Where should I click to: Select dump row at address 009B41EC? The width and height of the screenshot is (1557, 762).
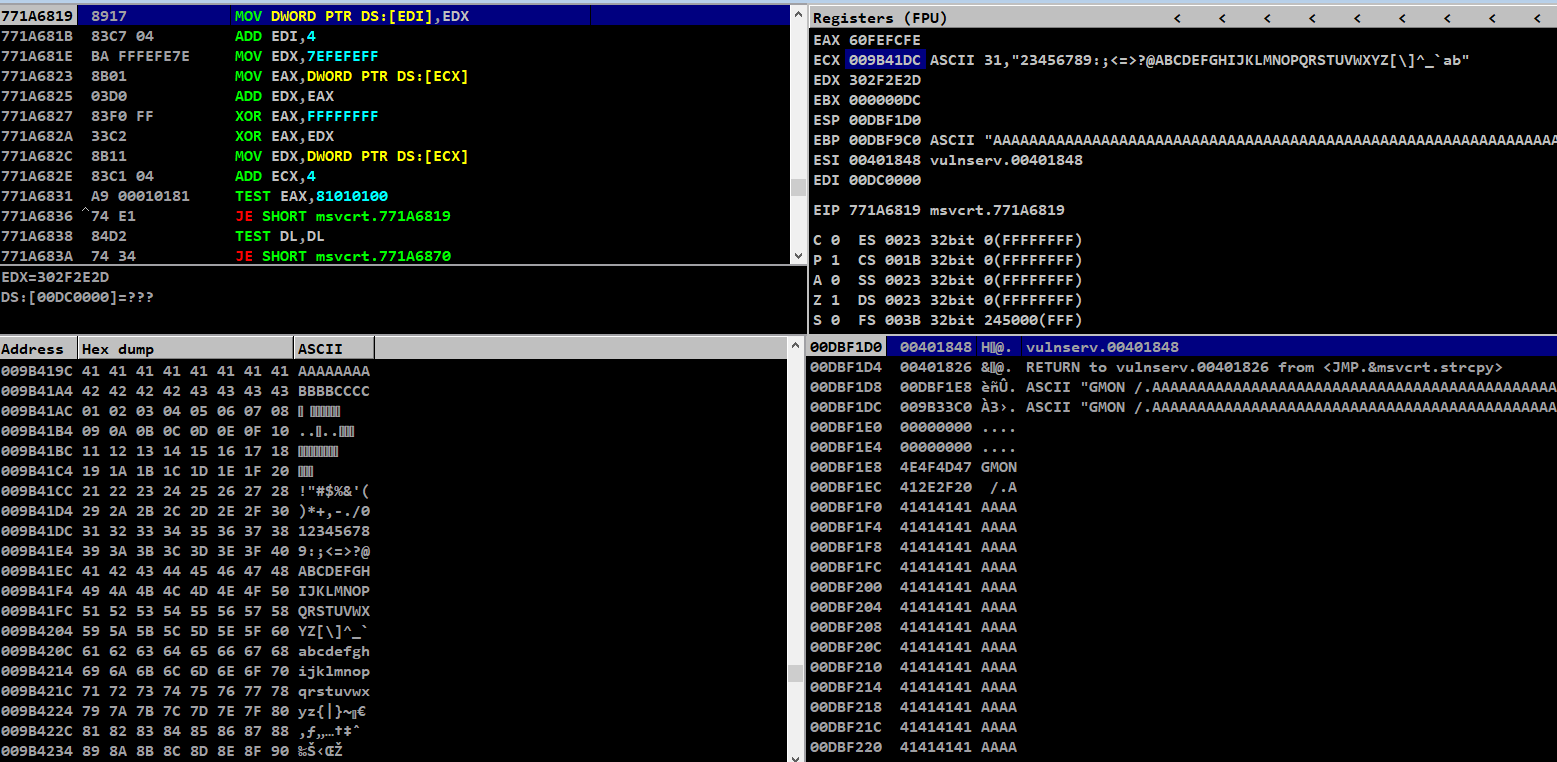(x=393, y=571)
